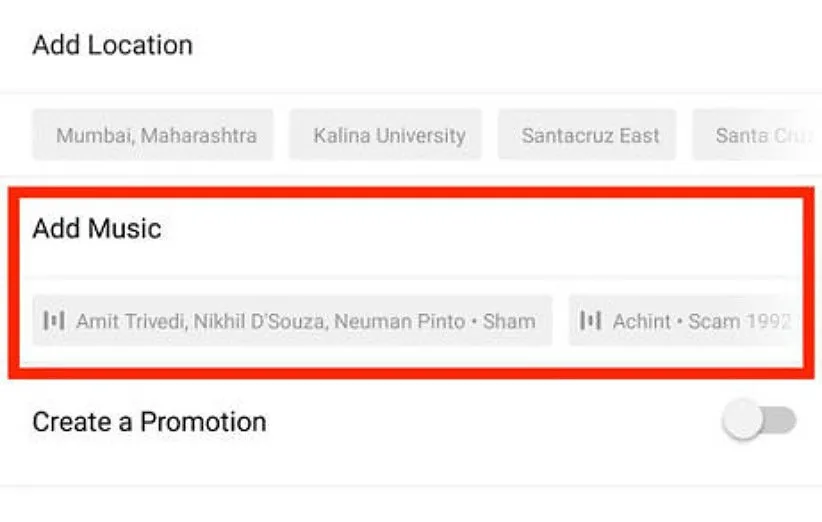822x522 pixels.
Task: Enable the Create a Promotion switch
Action: [760, 422]
